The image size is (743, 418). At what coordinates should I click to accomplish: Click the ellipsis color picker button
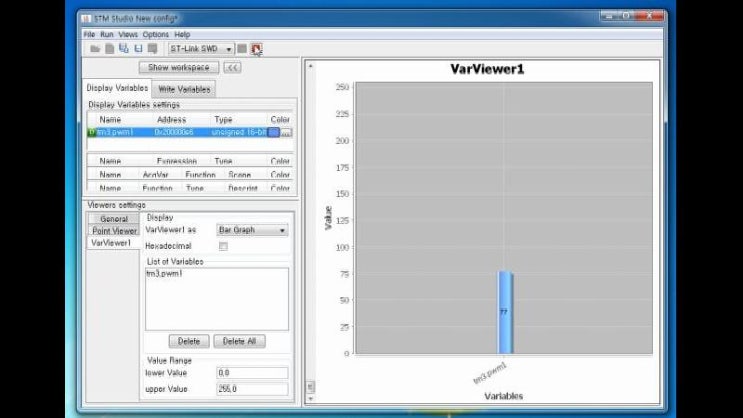click(286, 132)
